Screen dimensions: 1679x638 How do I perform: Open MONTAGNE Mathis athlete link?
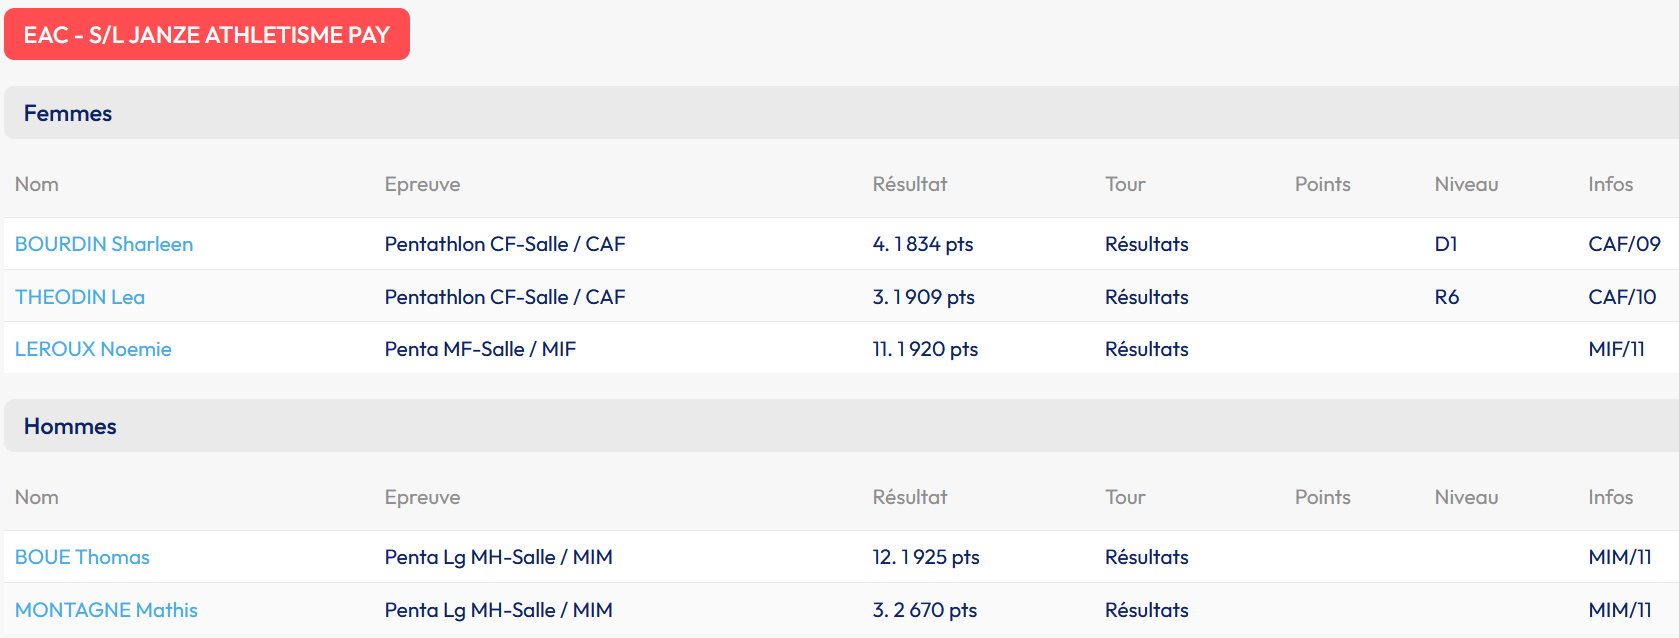tap(106, 610)
